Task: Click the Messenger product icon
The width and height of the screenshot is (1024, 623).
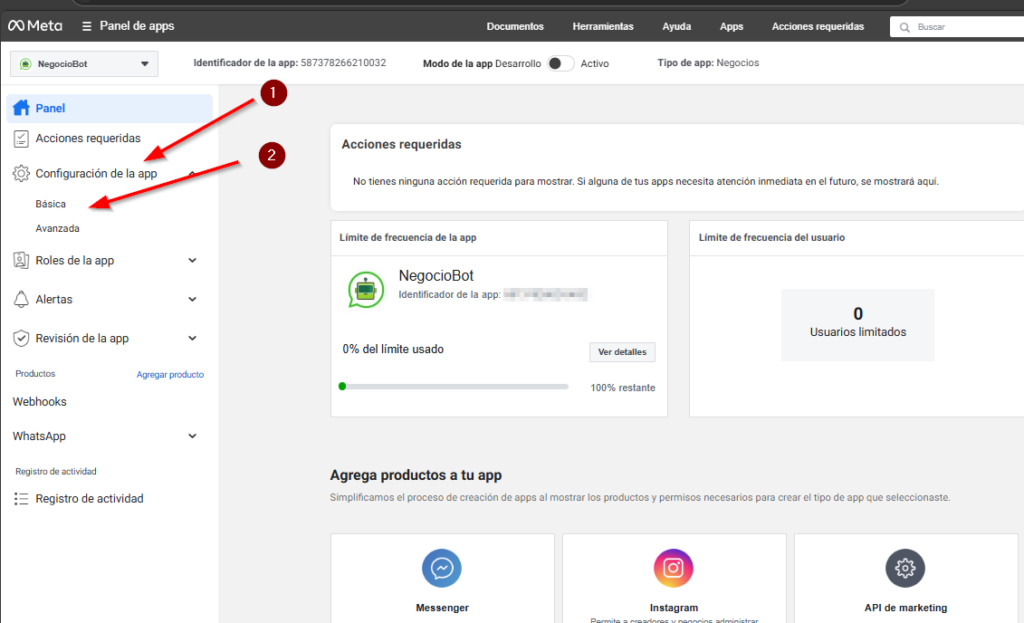Action: [441, 568]
